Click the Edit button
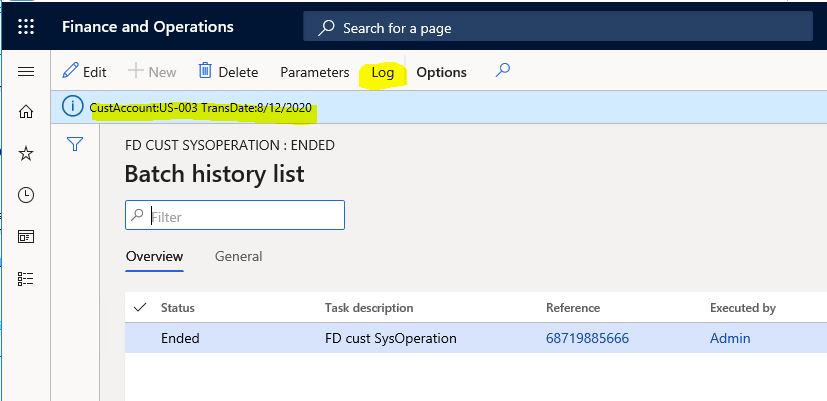Screen dimensions: 827x401 [84, 71]
